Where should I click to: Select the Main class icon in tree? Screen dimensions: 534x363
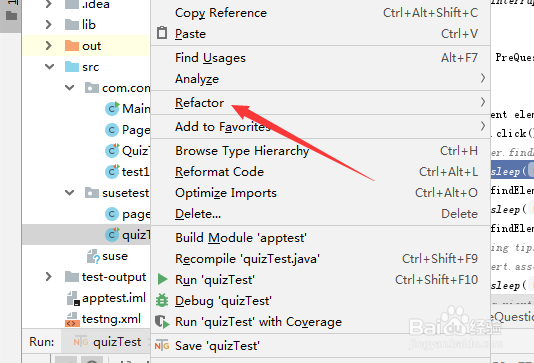pos(112,109)
